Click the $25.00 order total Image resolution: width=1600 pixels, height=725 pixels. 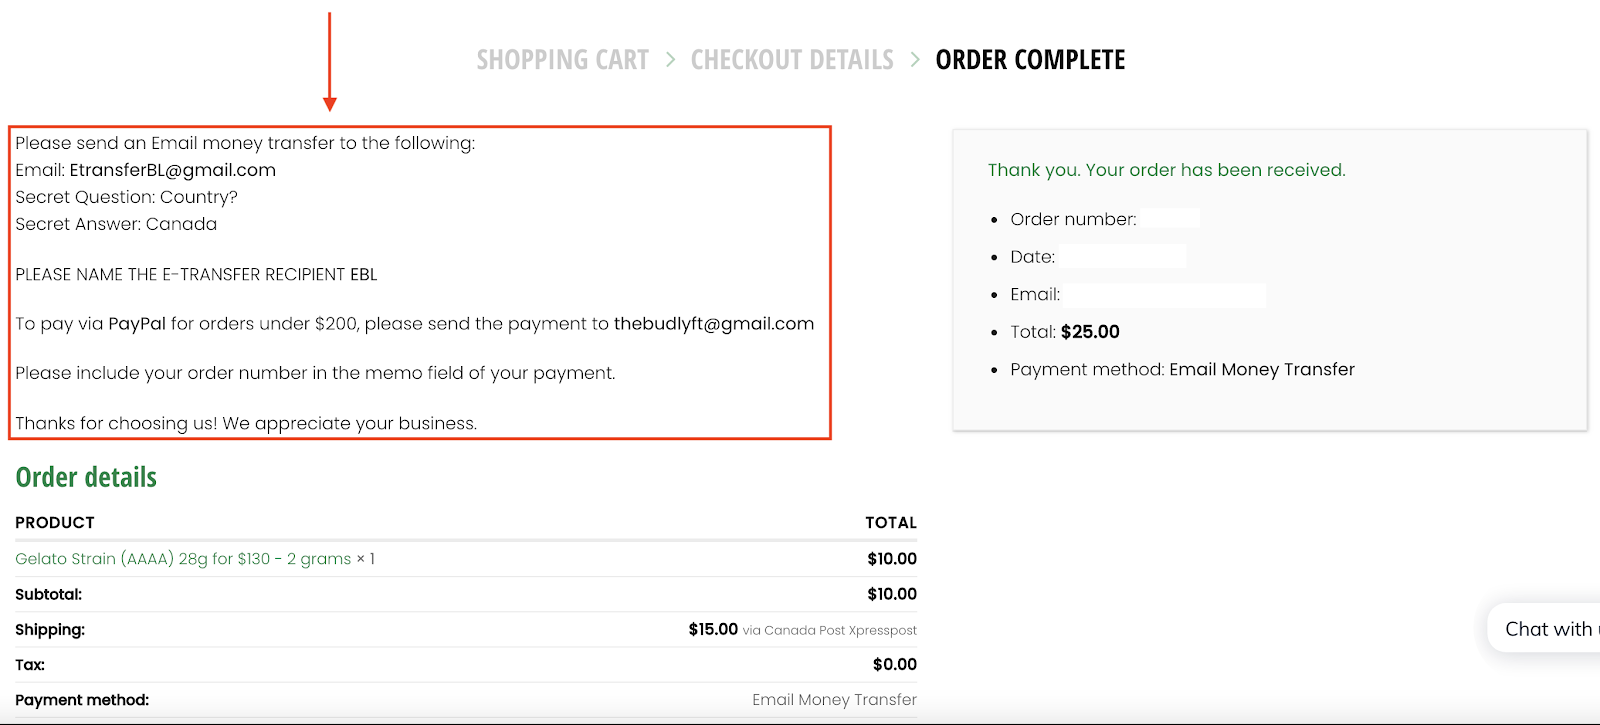click(x=1090, y=332)
